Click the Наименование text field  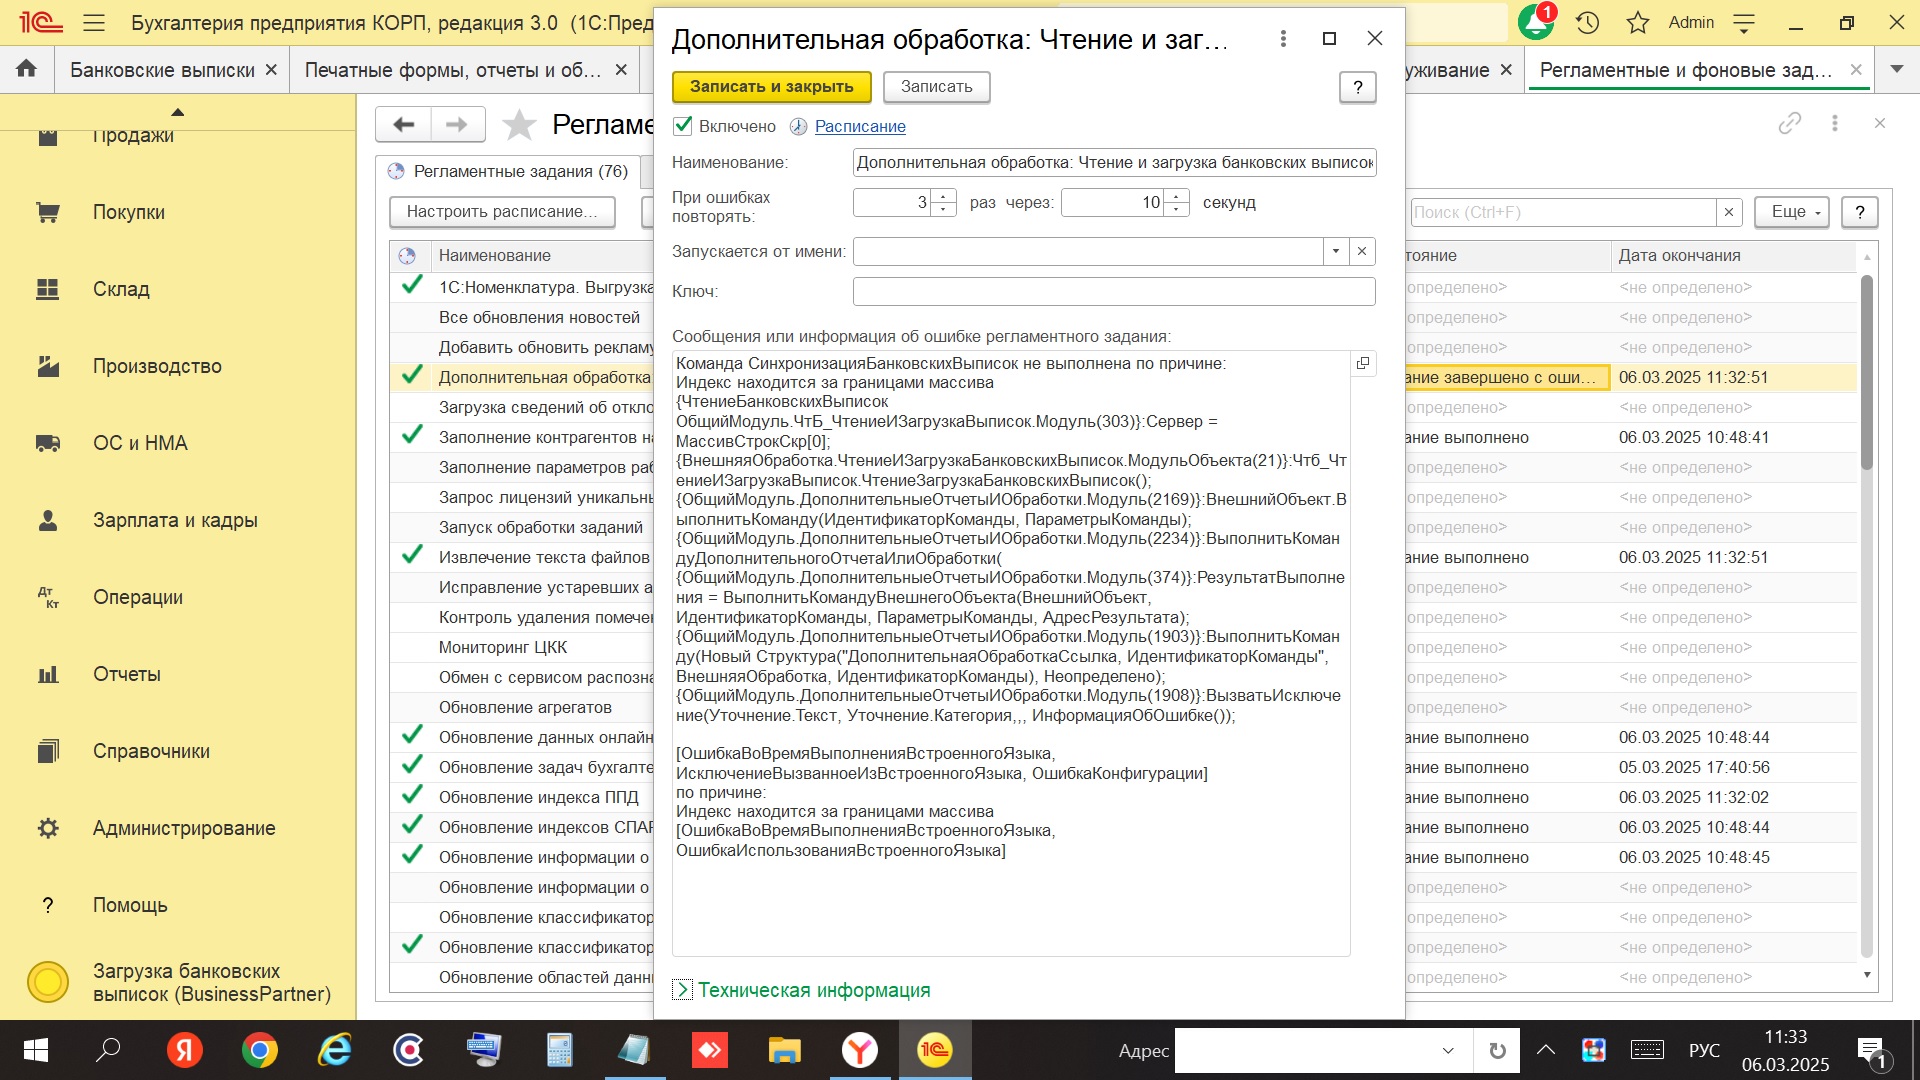[x=1114, y=162]
